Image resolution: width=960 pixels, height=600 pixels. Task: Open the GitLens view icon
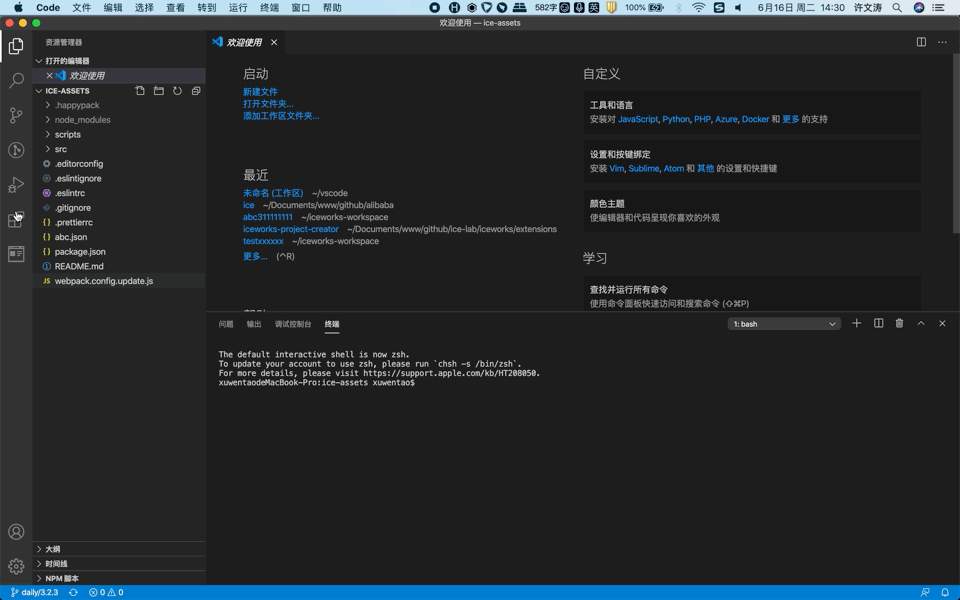(x=16, y=150)
